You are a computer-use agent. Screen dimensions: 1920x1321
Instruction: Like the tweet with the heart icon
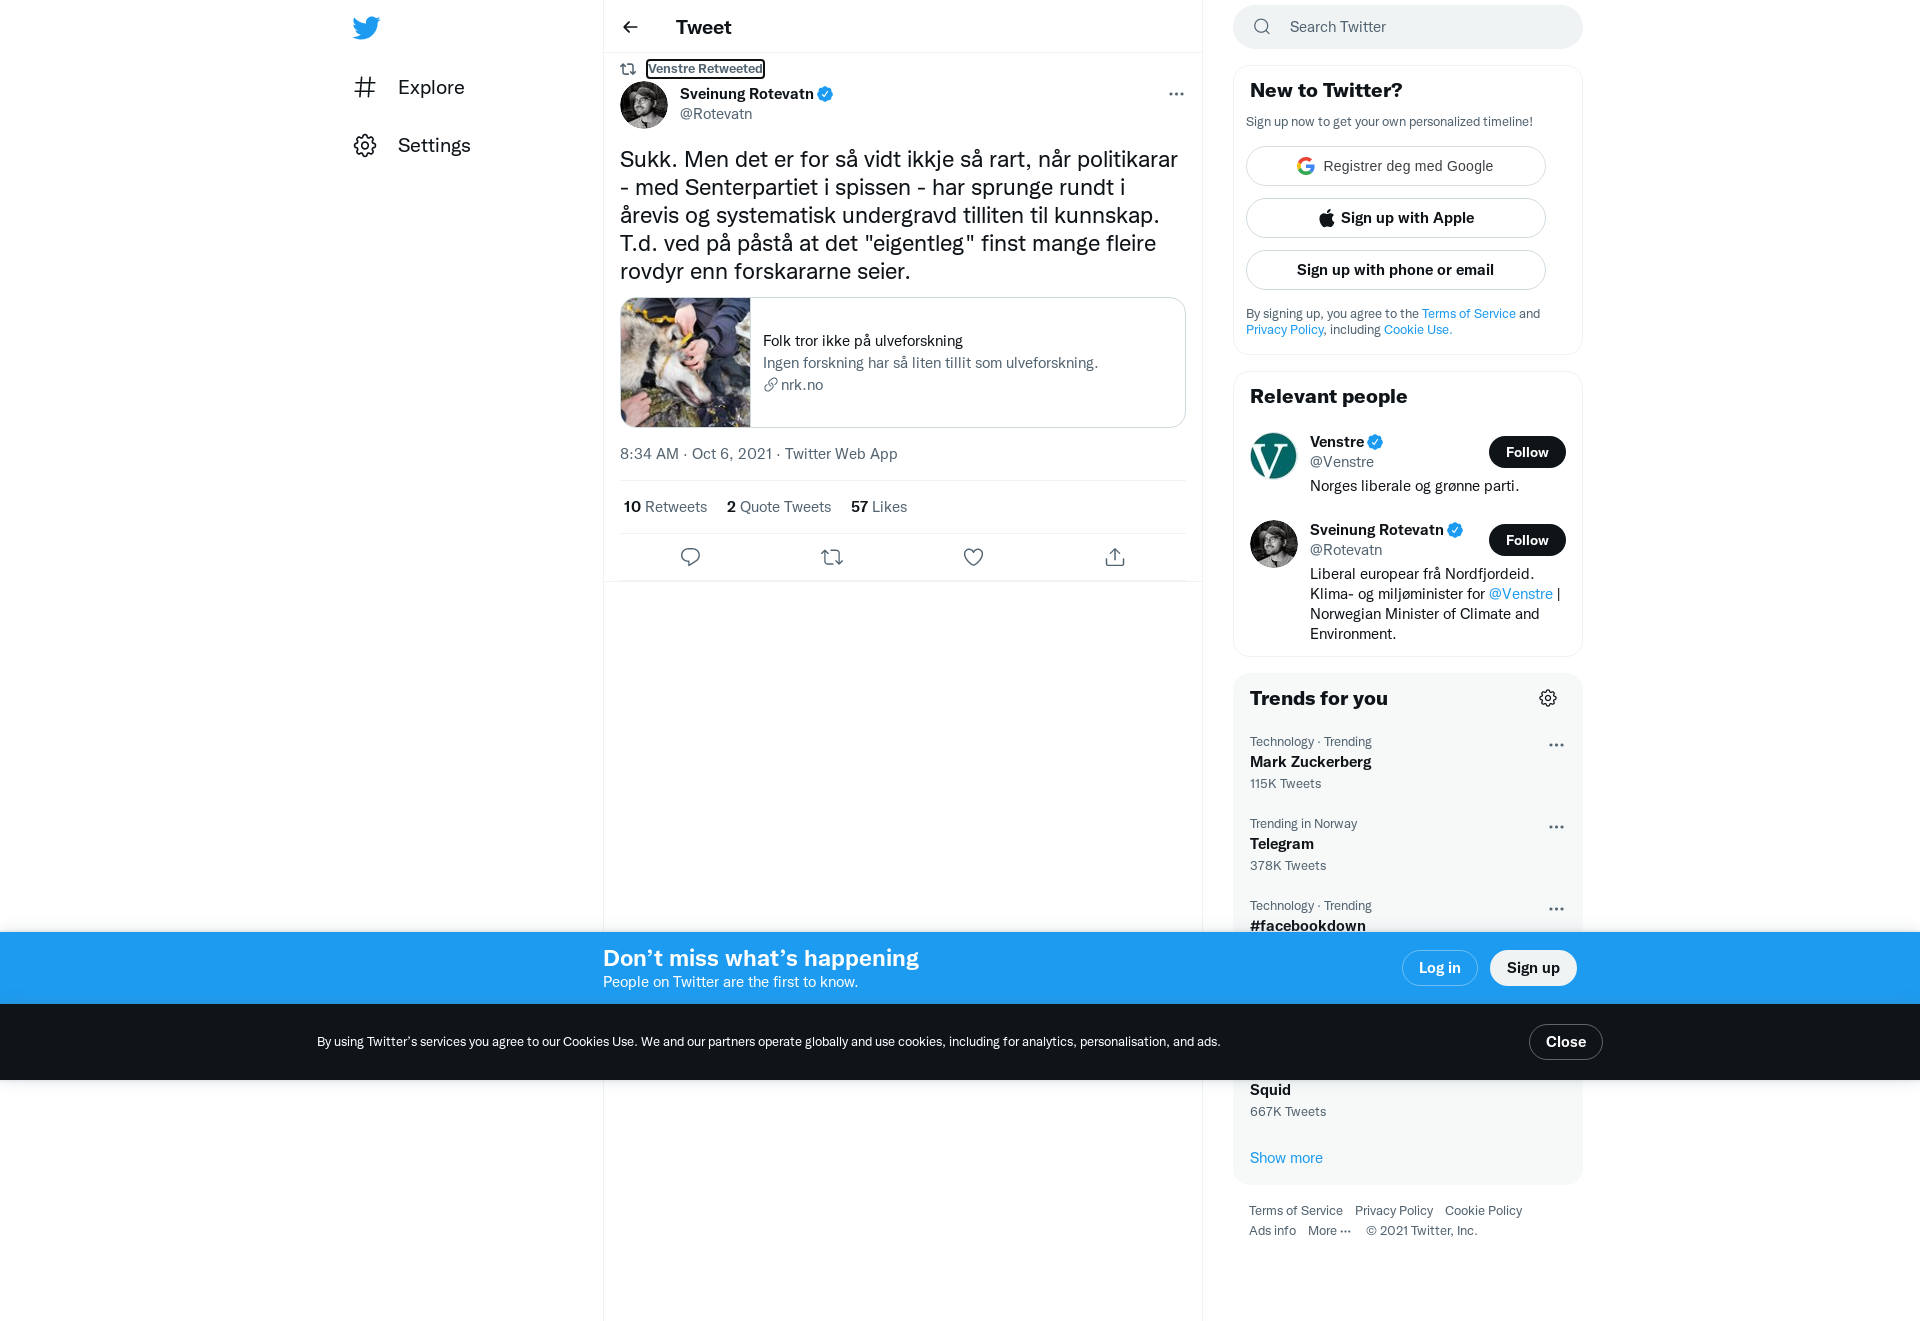(973, 557)
